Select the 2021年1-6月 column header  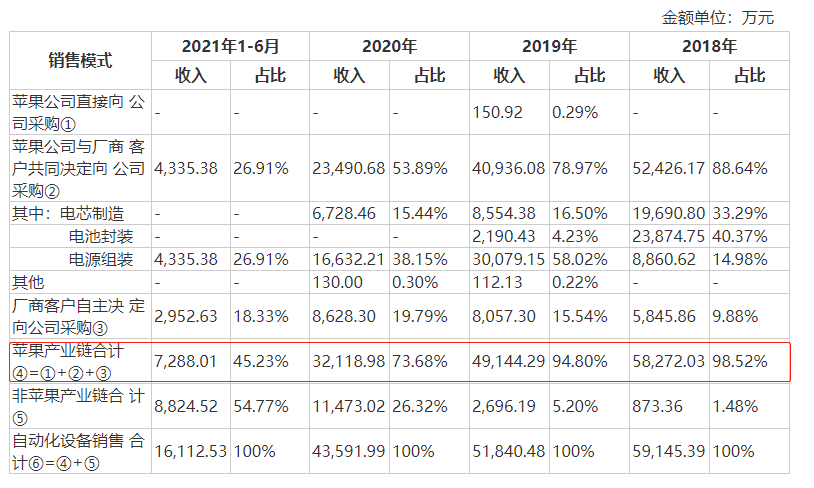point(230,46)
